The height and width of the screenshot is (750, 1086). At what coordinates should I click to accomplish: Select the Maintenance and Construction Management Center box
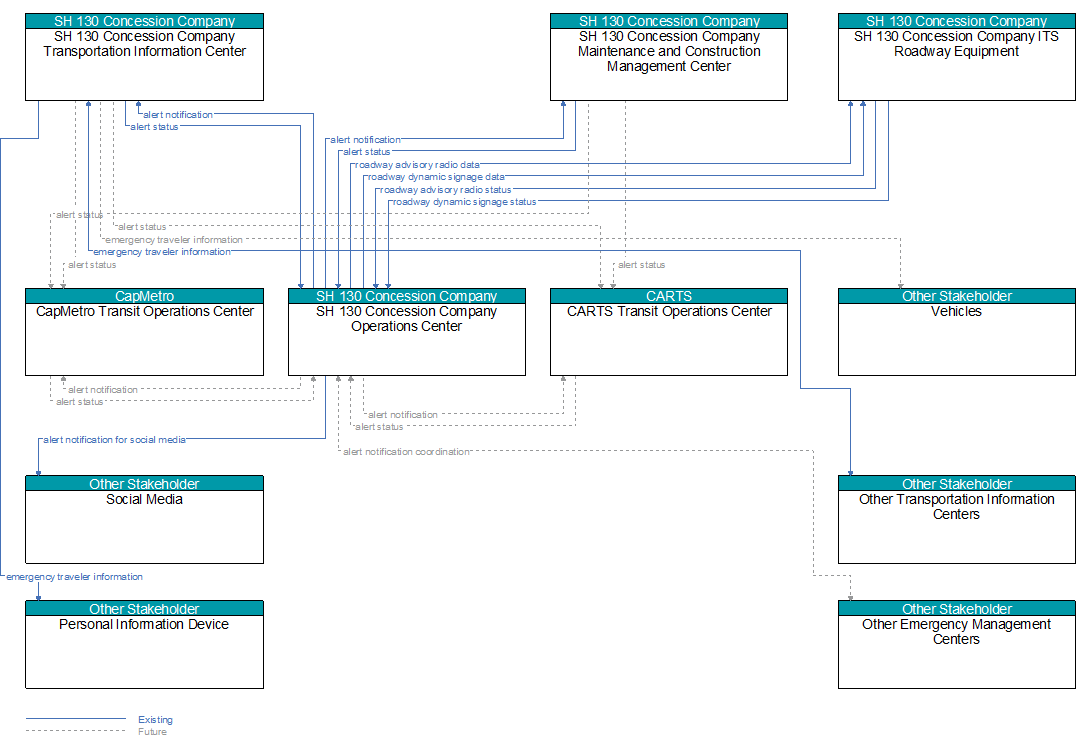coord(668,57)
